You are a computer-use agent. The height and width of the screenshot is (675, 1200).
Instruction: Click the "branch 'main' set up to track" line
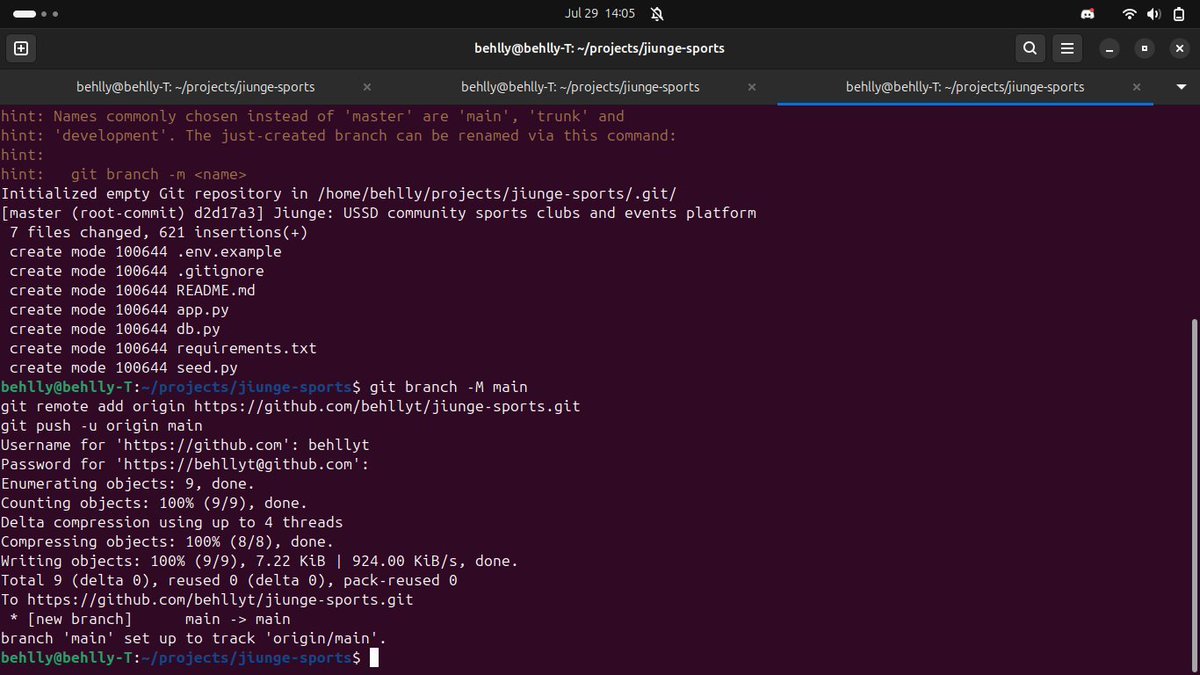coord(193,638)
